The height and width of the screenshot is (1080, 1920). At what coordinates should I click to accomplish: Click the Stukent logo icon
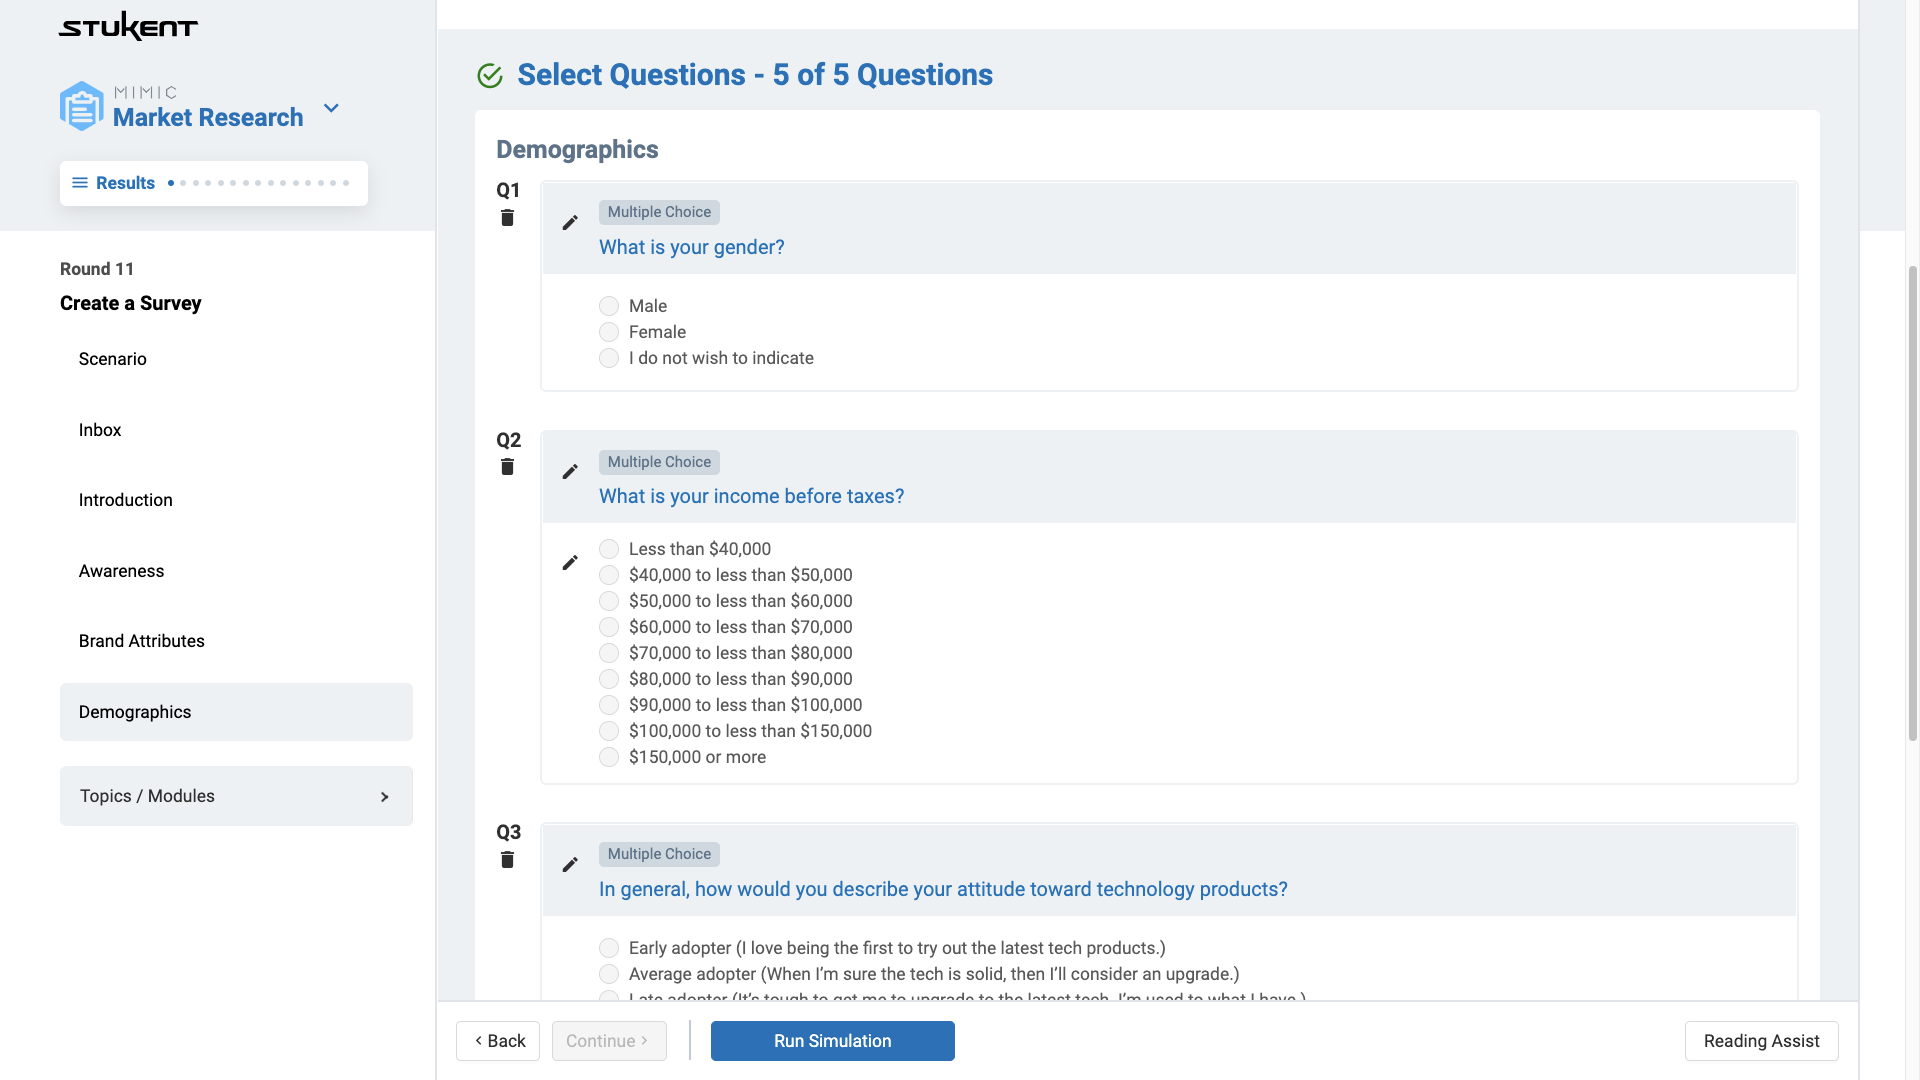(x=128, y=26)
